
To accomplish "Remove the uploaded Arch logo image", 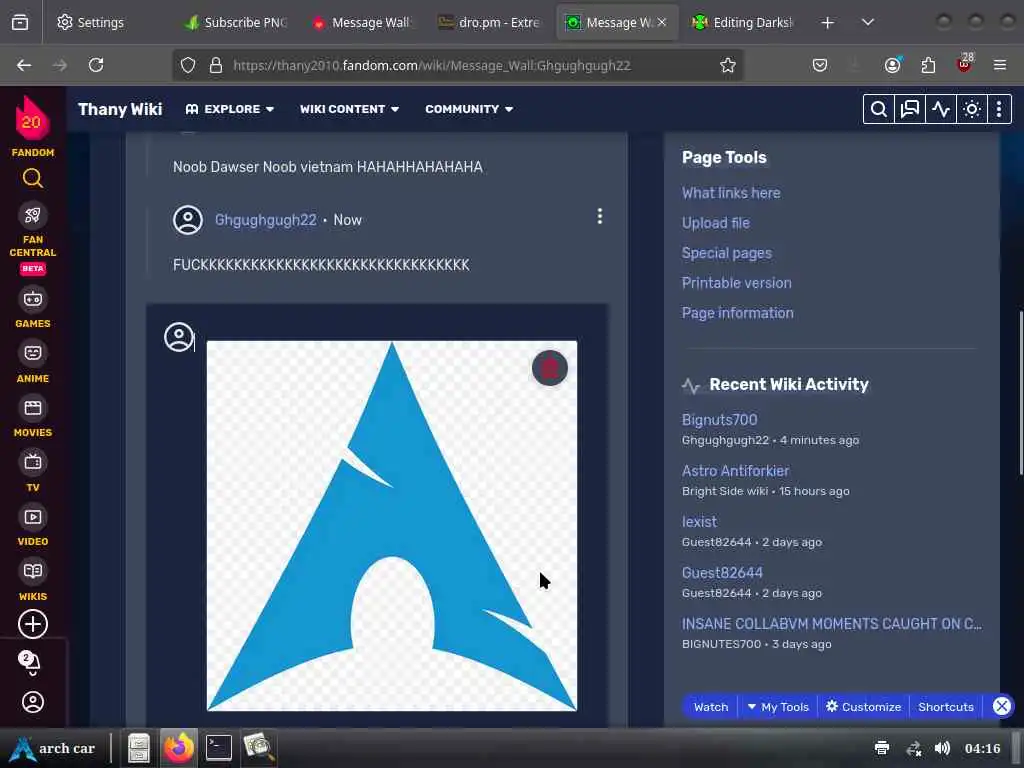I will coord(550,368).
